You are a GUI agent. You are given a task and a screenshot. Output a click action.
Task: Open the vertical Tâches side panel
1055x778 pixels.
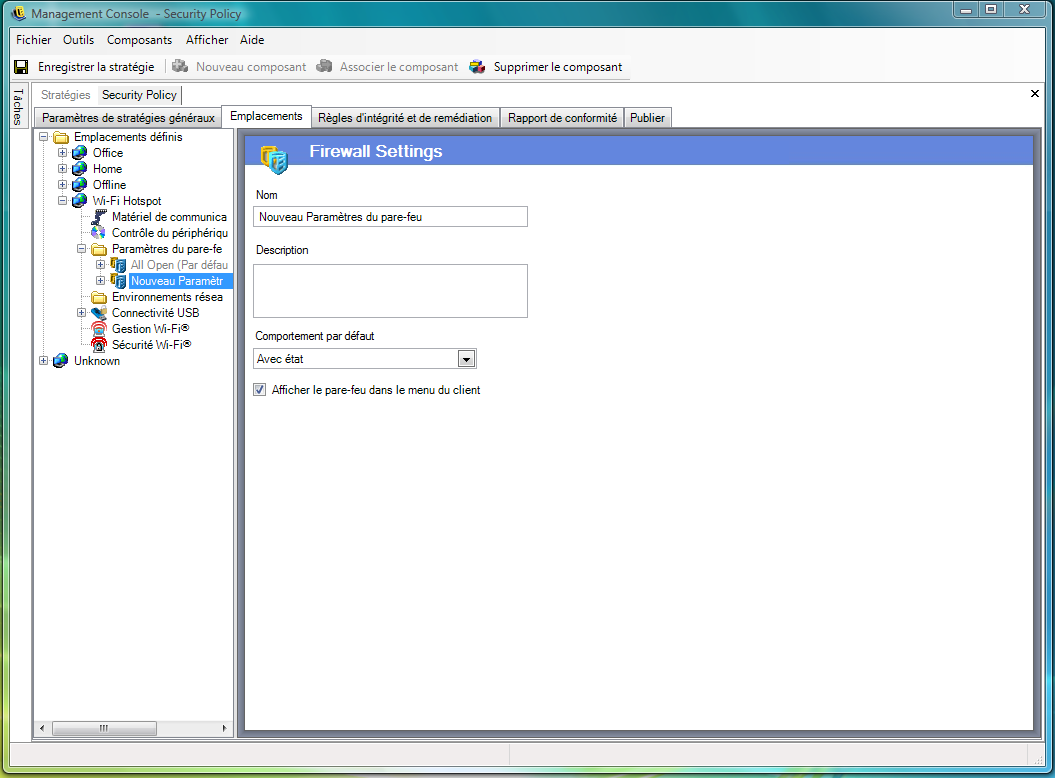pyautogui.click(x=17, y=107)
